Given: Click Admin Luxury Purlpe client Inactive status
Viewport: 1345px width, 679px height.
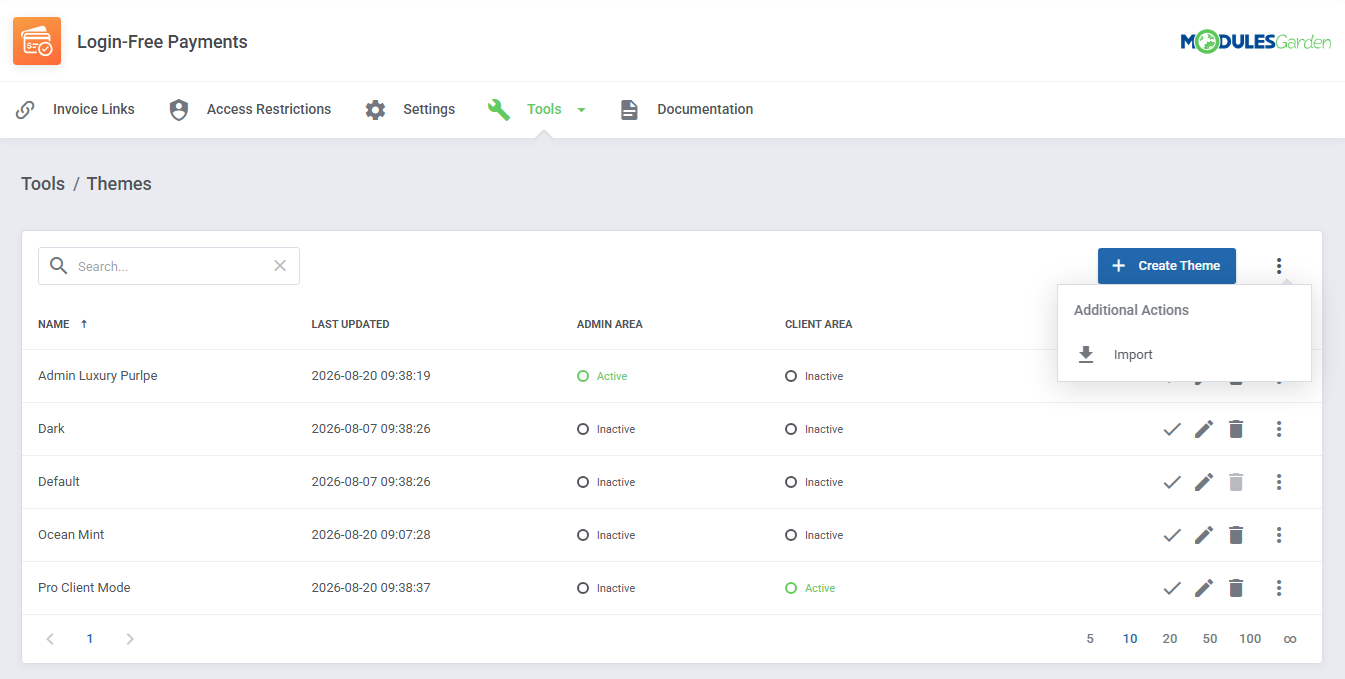Looking at the screenshot, I should click(814, 376).
